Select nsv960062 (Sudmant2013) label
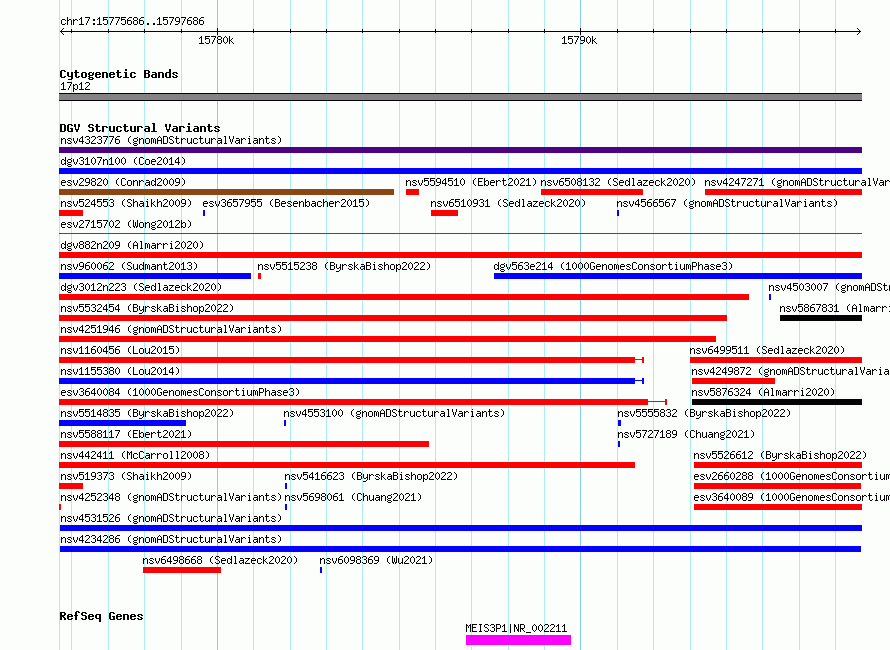Viewport: 890px width, 650px height. tap(129, 266)
